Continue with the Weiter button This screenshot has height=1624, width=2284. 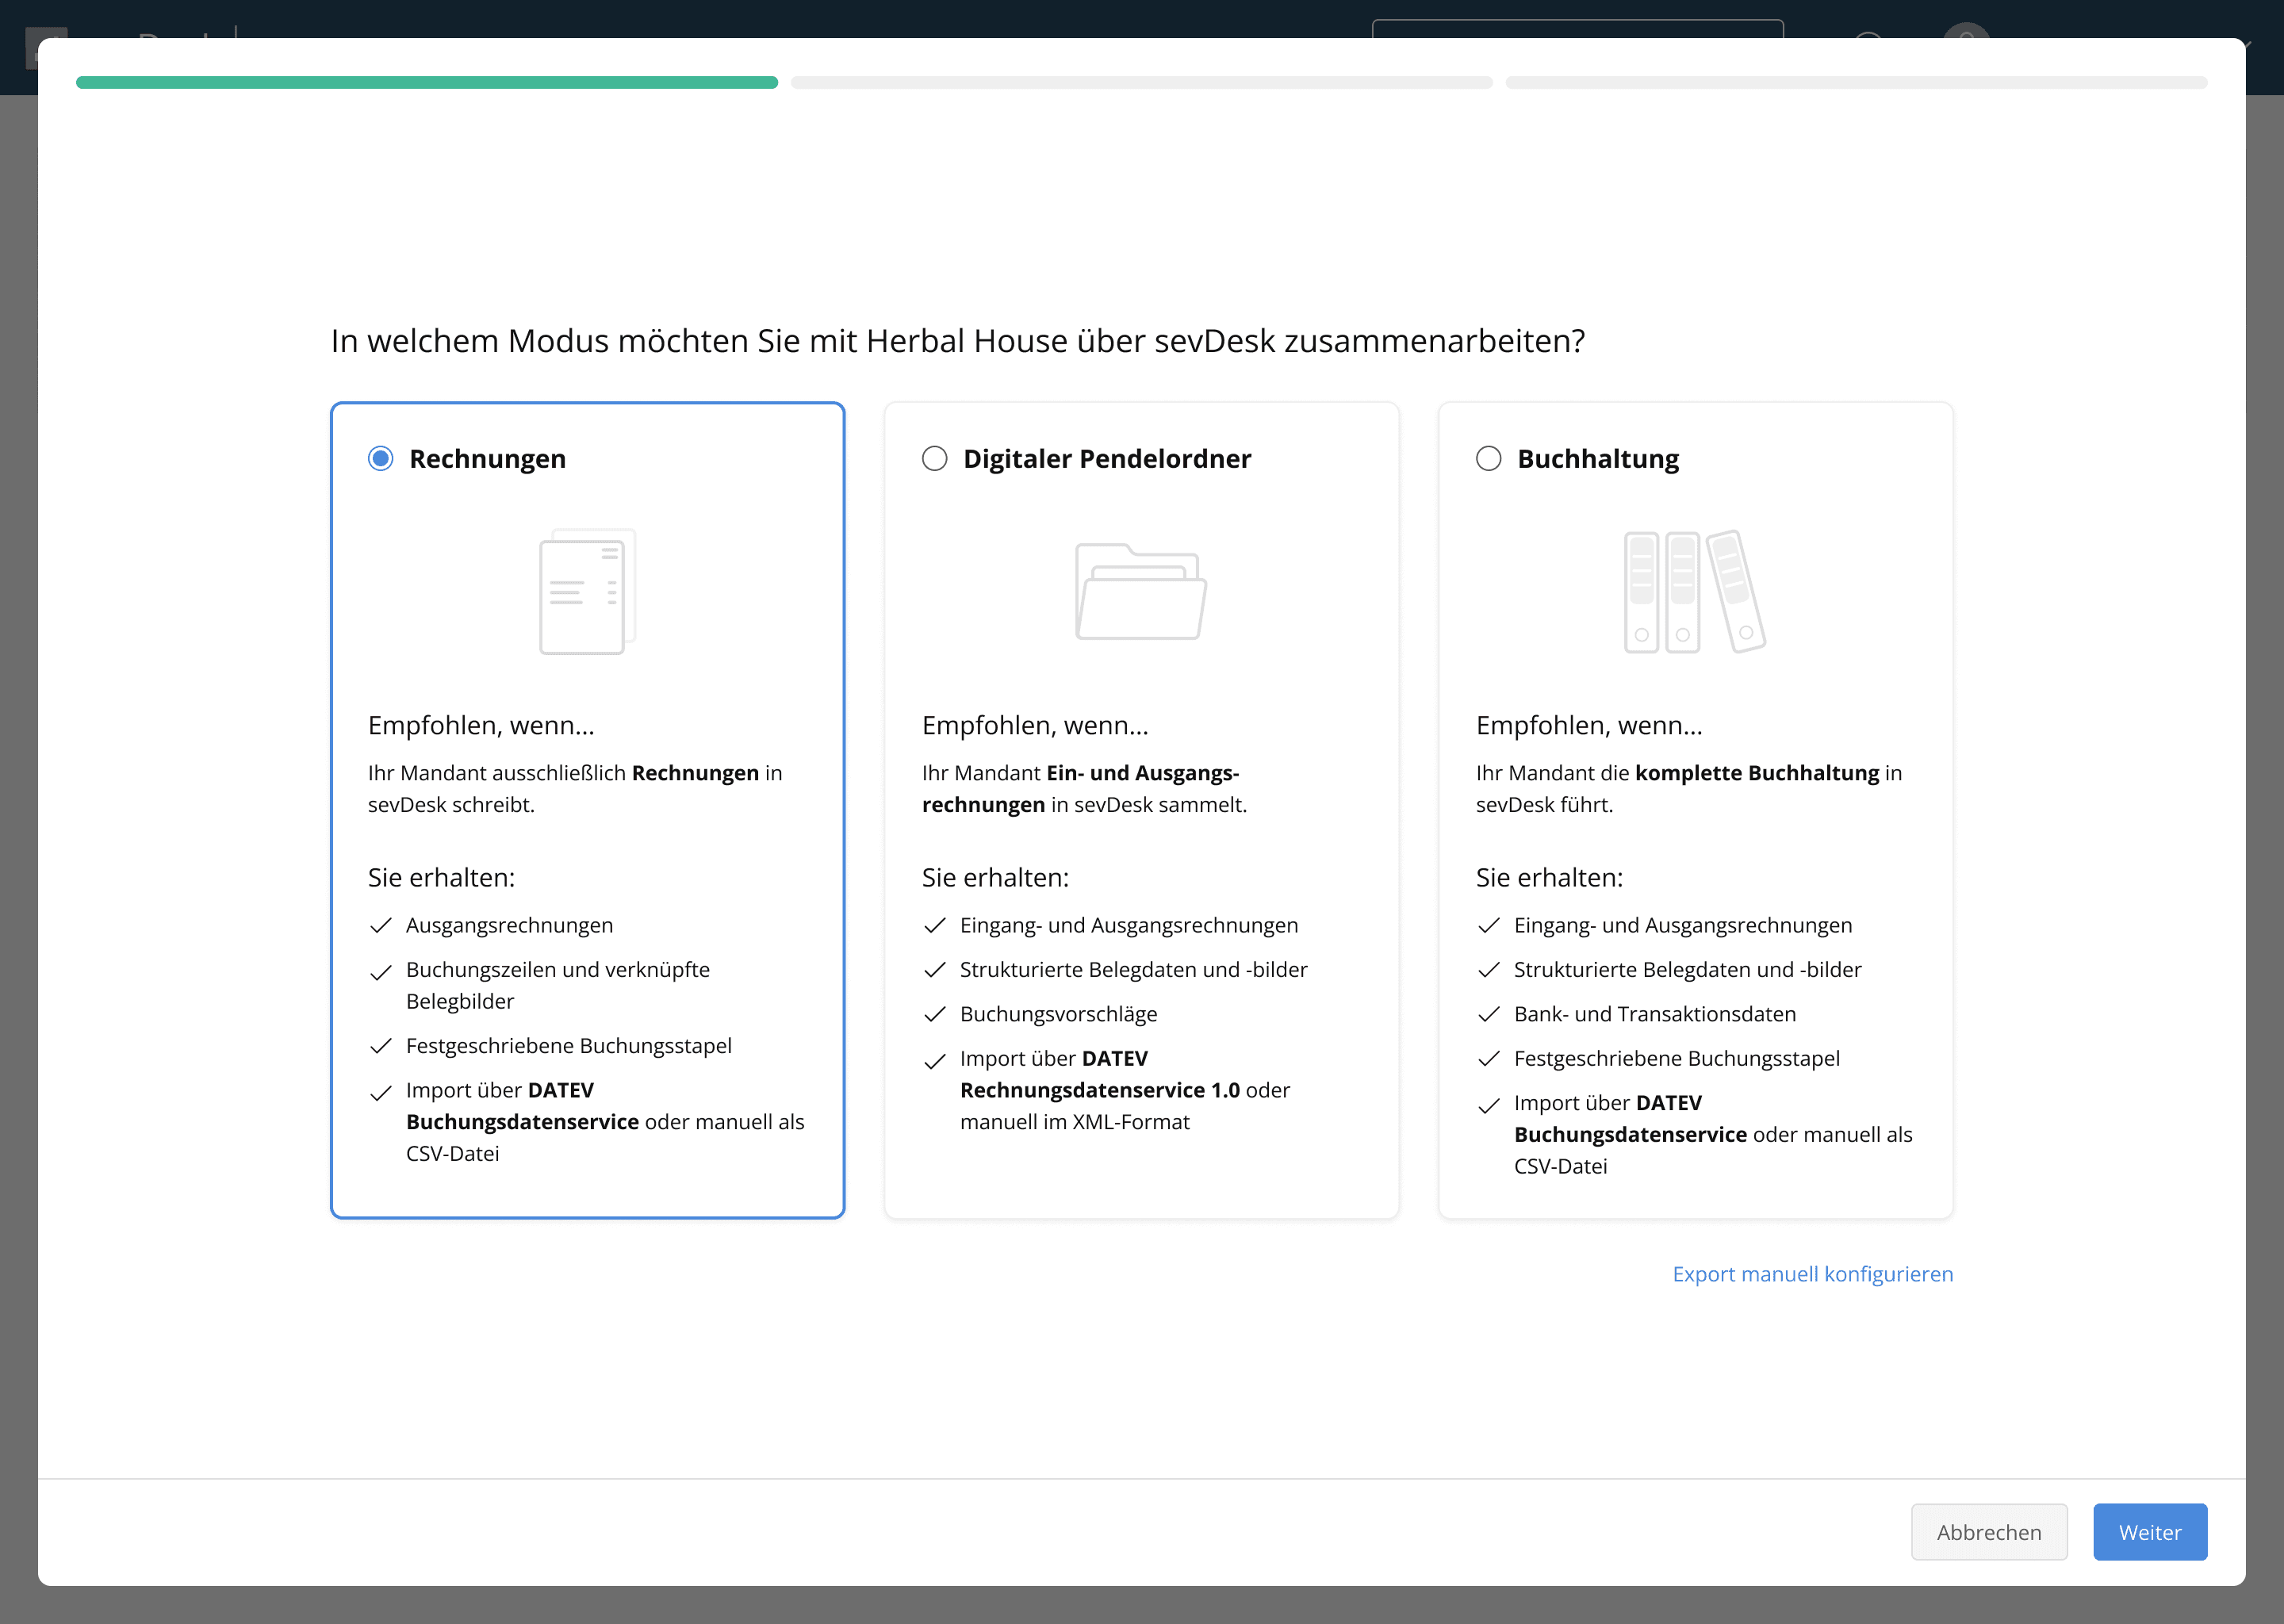tap(2149, 1532)
